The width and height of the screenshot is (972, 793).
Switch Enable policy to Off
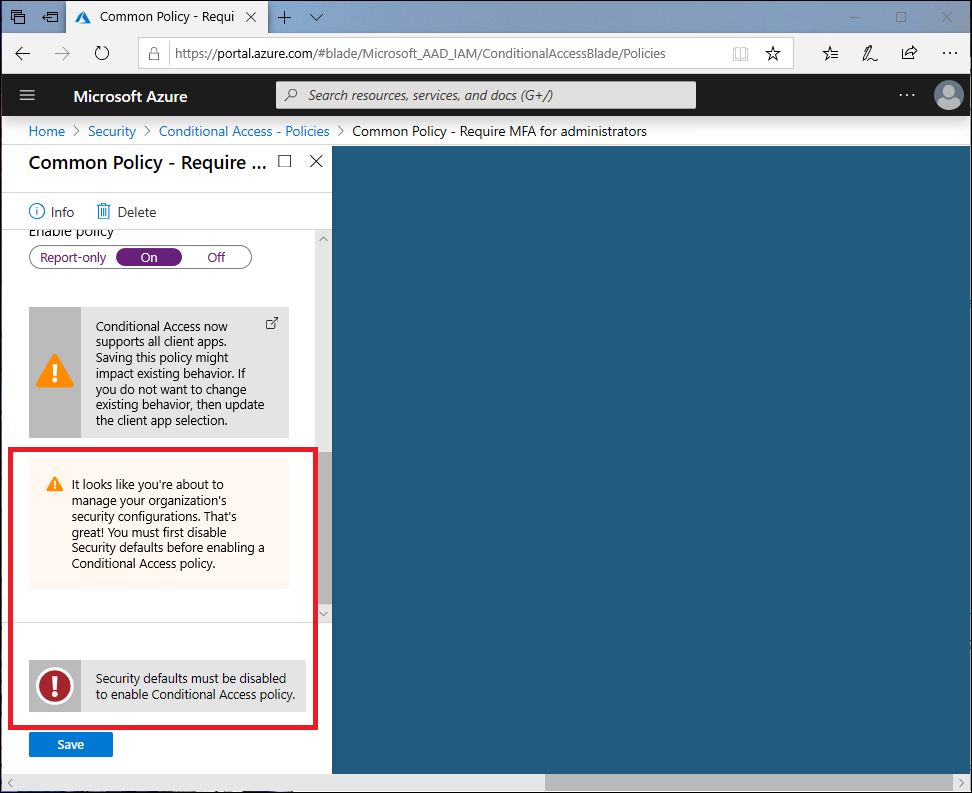[216, 257]
